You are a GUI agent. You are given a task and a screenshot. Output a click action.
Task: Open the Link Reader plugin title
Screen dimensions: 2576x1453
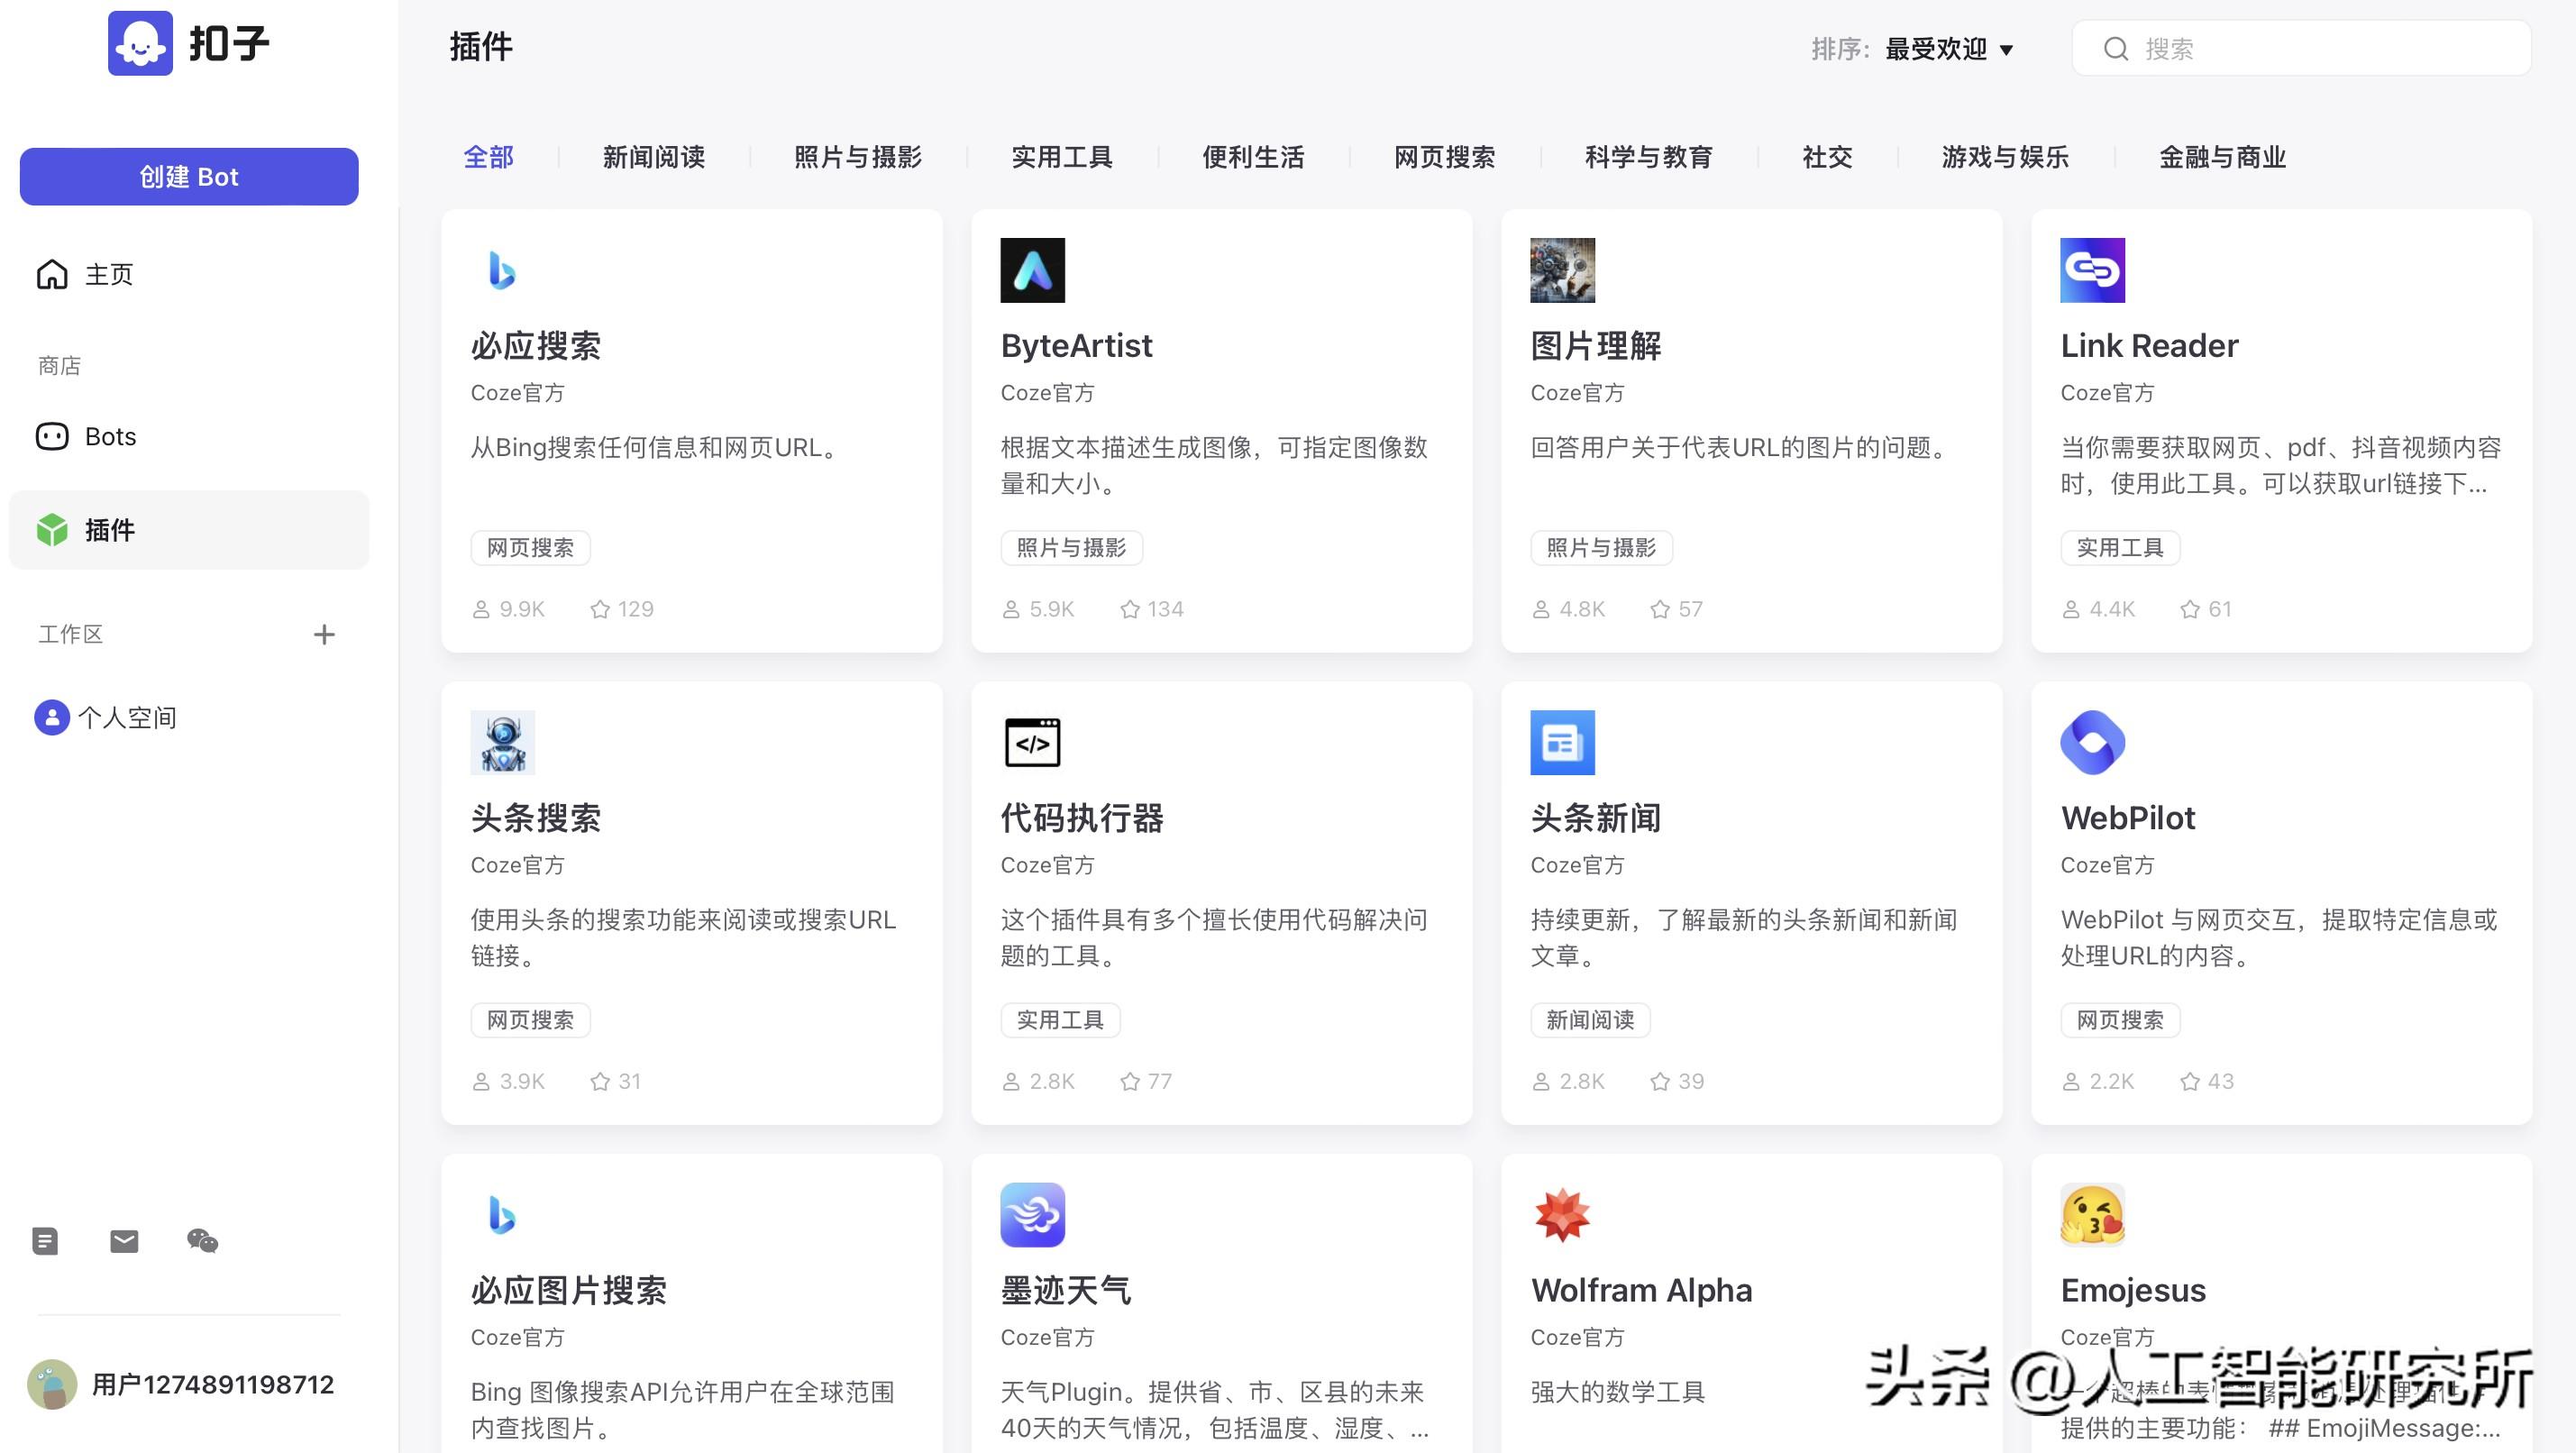click(x=2149, y=346)
